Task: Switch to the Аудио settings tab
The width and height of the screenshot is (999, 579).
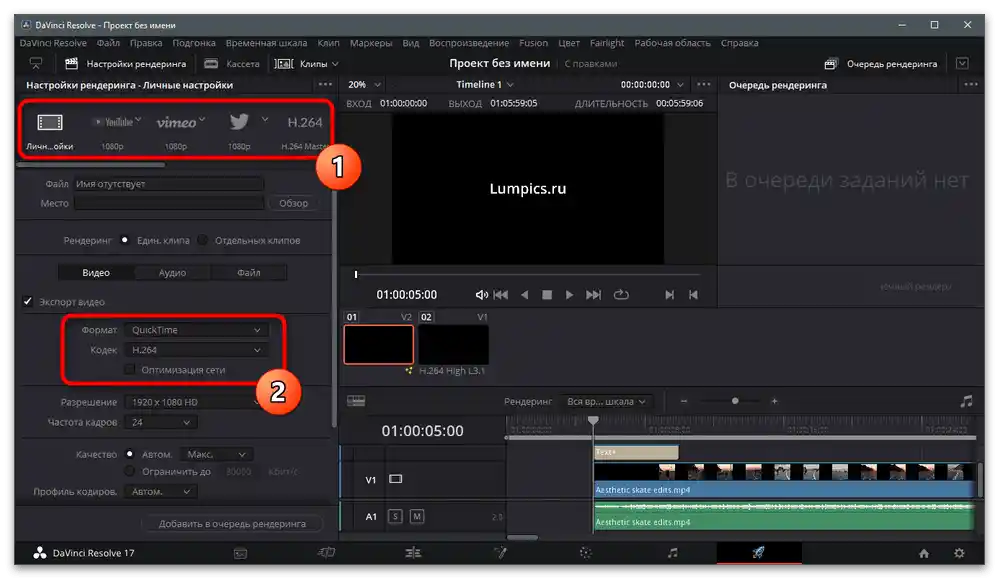Action: pos(172,273)
